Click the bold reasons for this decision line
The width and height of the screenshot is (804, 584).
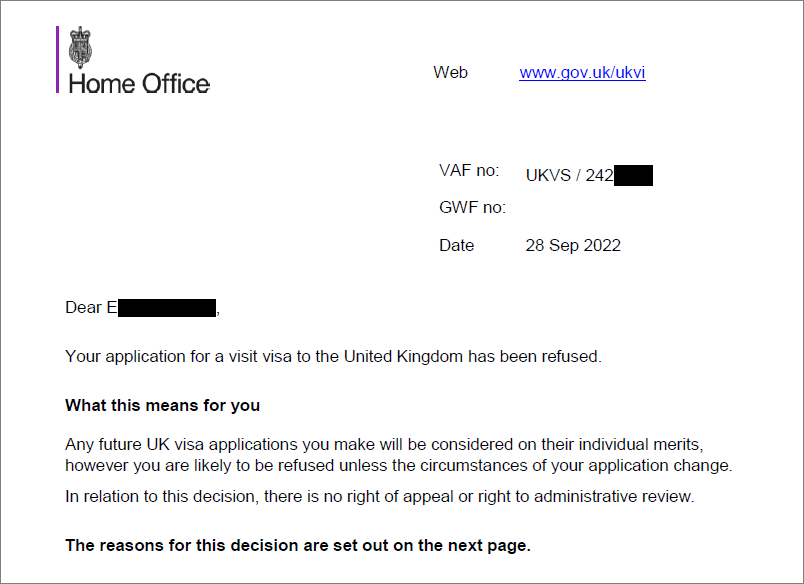(x=298, y=546)
